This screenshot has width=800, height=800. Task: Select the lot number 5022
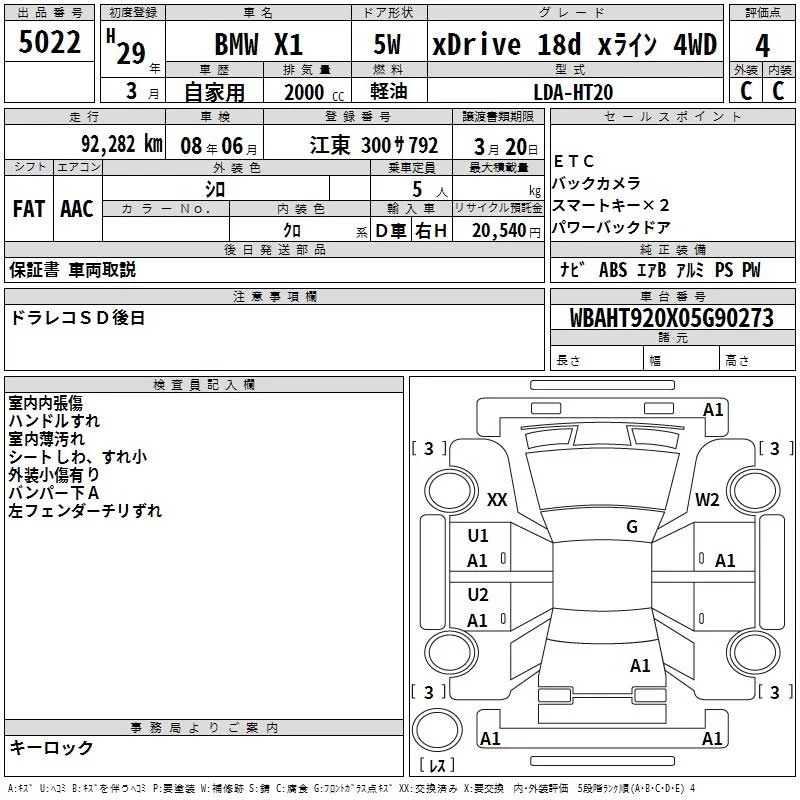click(x=50, y=45)
